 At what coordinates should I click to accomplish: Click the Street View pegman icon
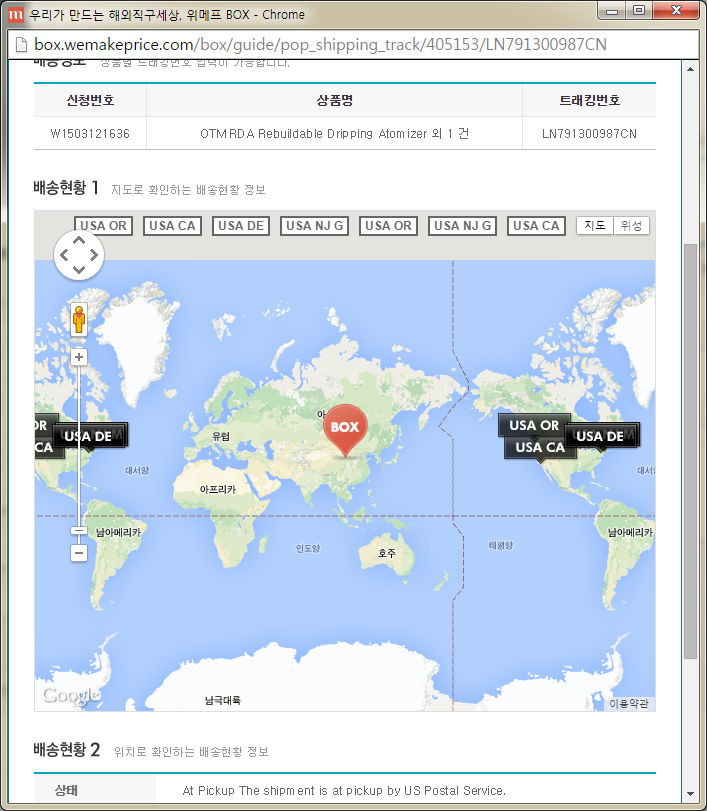pyautogui.click(x=79, y=319)
